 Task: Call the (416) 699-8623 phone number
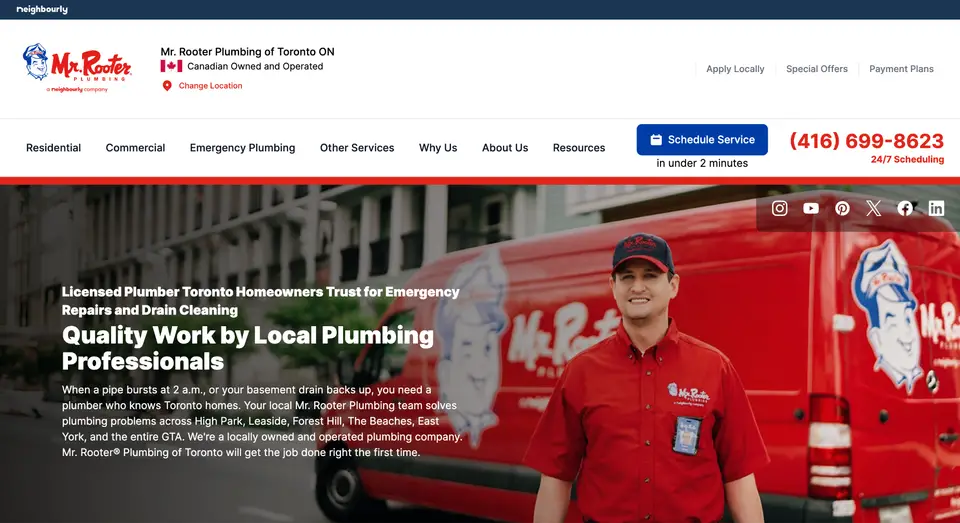coord(866,141)
